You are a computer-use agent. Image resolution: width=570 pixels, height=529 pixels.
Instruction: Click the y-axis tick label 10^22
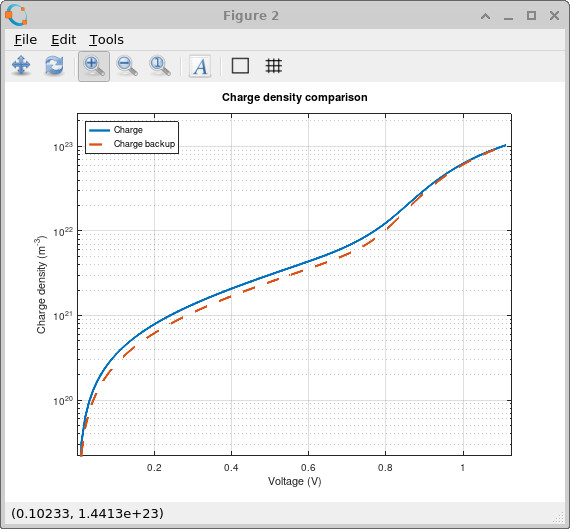63,231
